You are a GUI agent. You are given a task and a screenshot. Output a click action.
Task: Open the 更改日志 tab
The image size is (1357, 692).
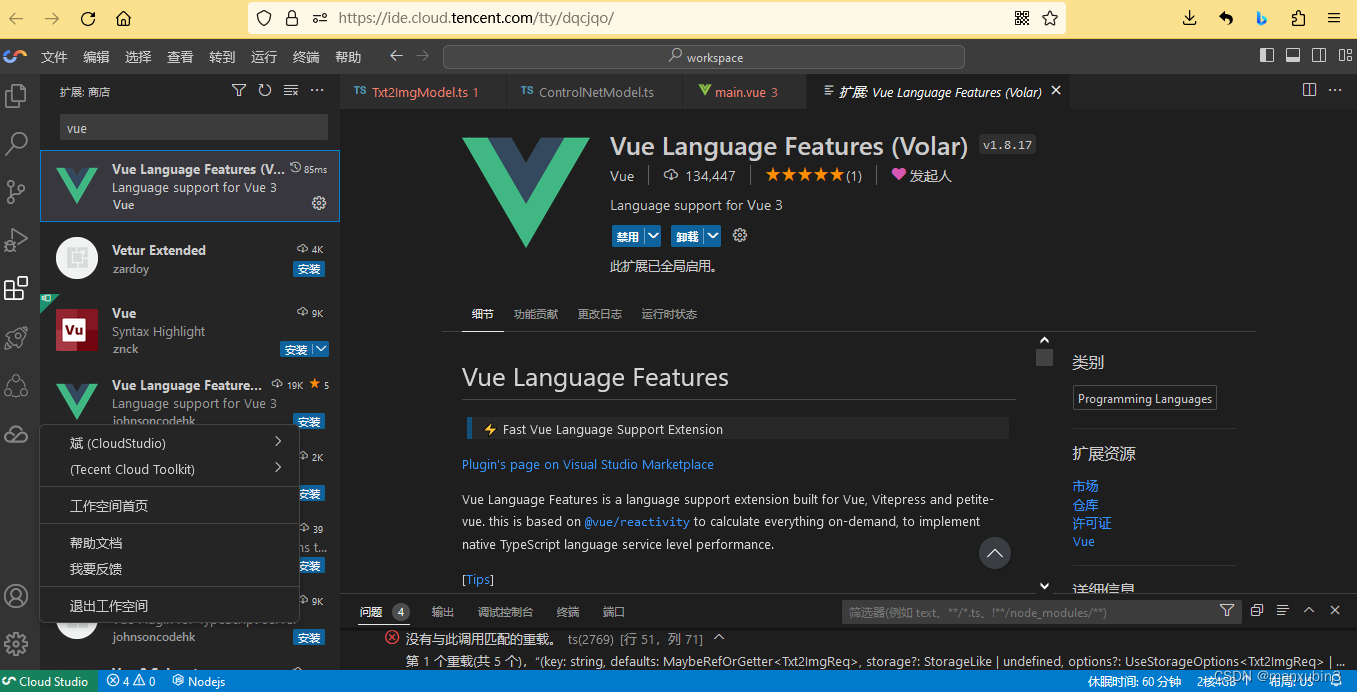pyautogui.click(x=600, y=314)
